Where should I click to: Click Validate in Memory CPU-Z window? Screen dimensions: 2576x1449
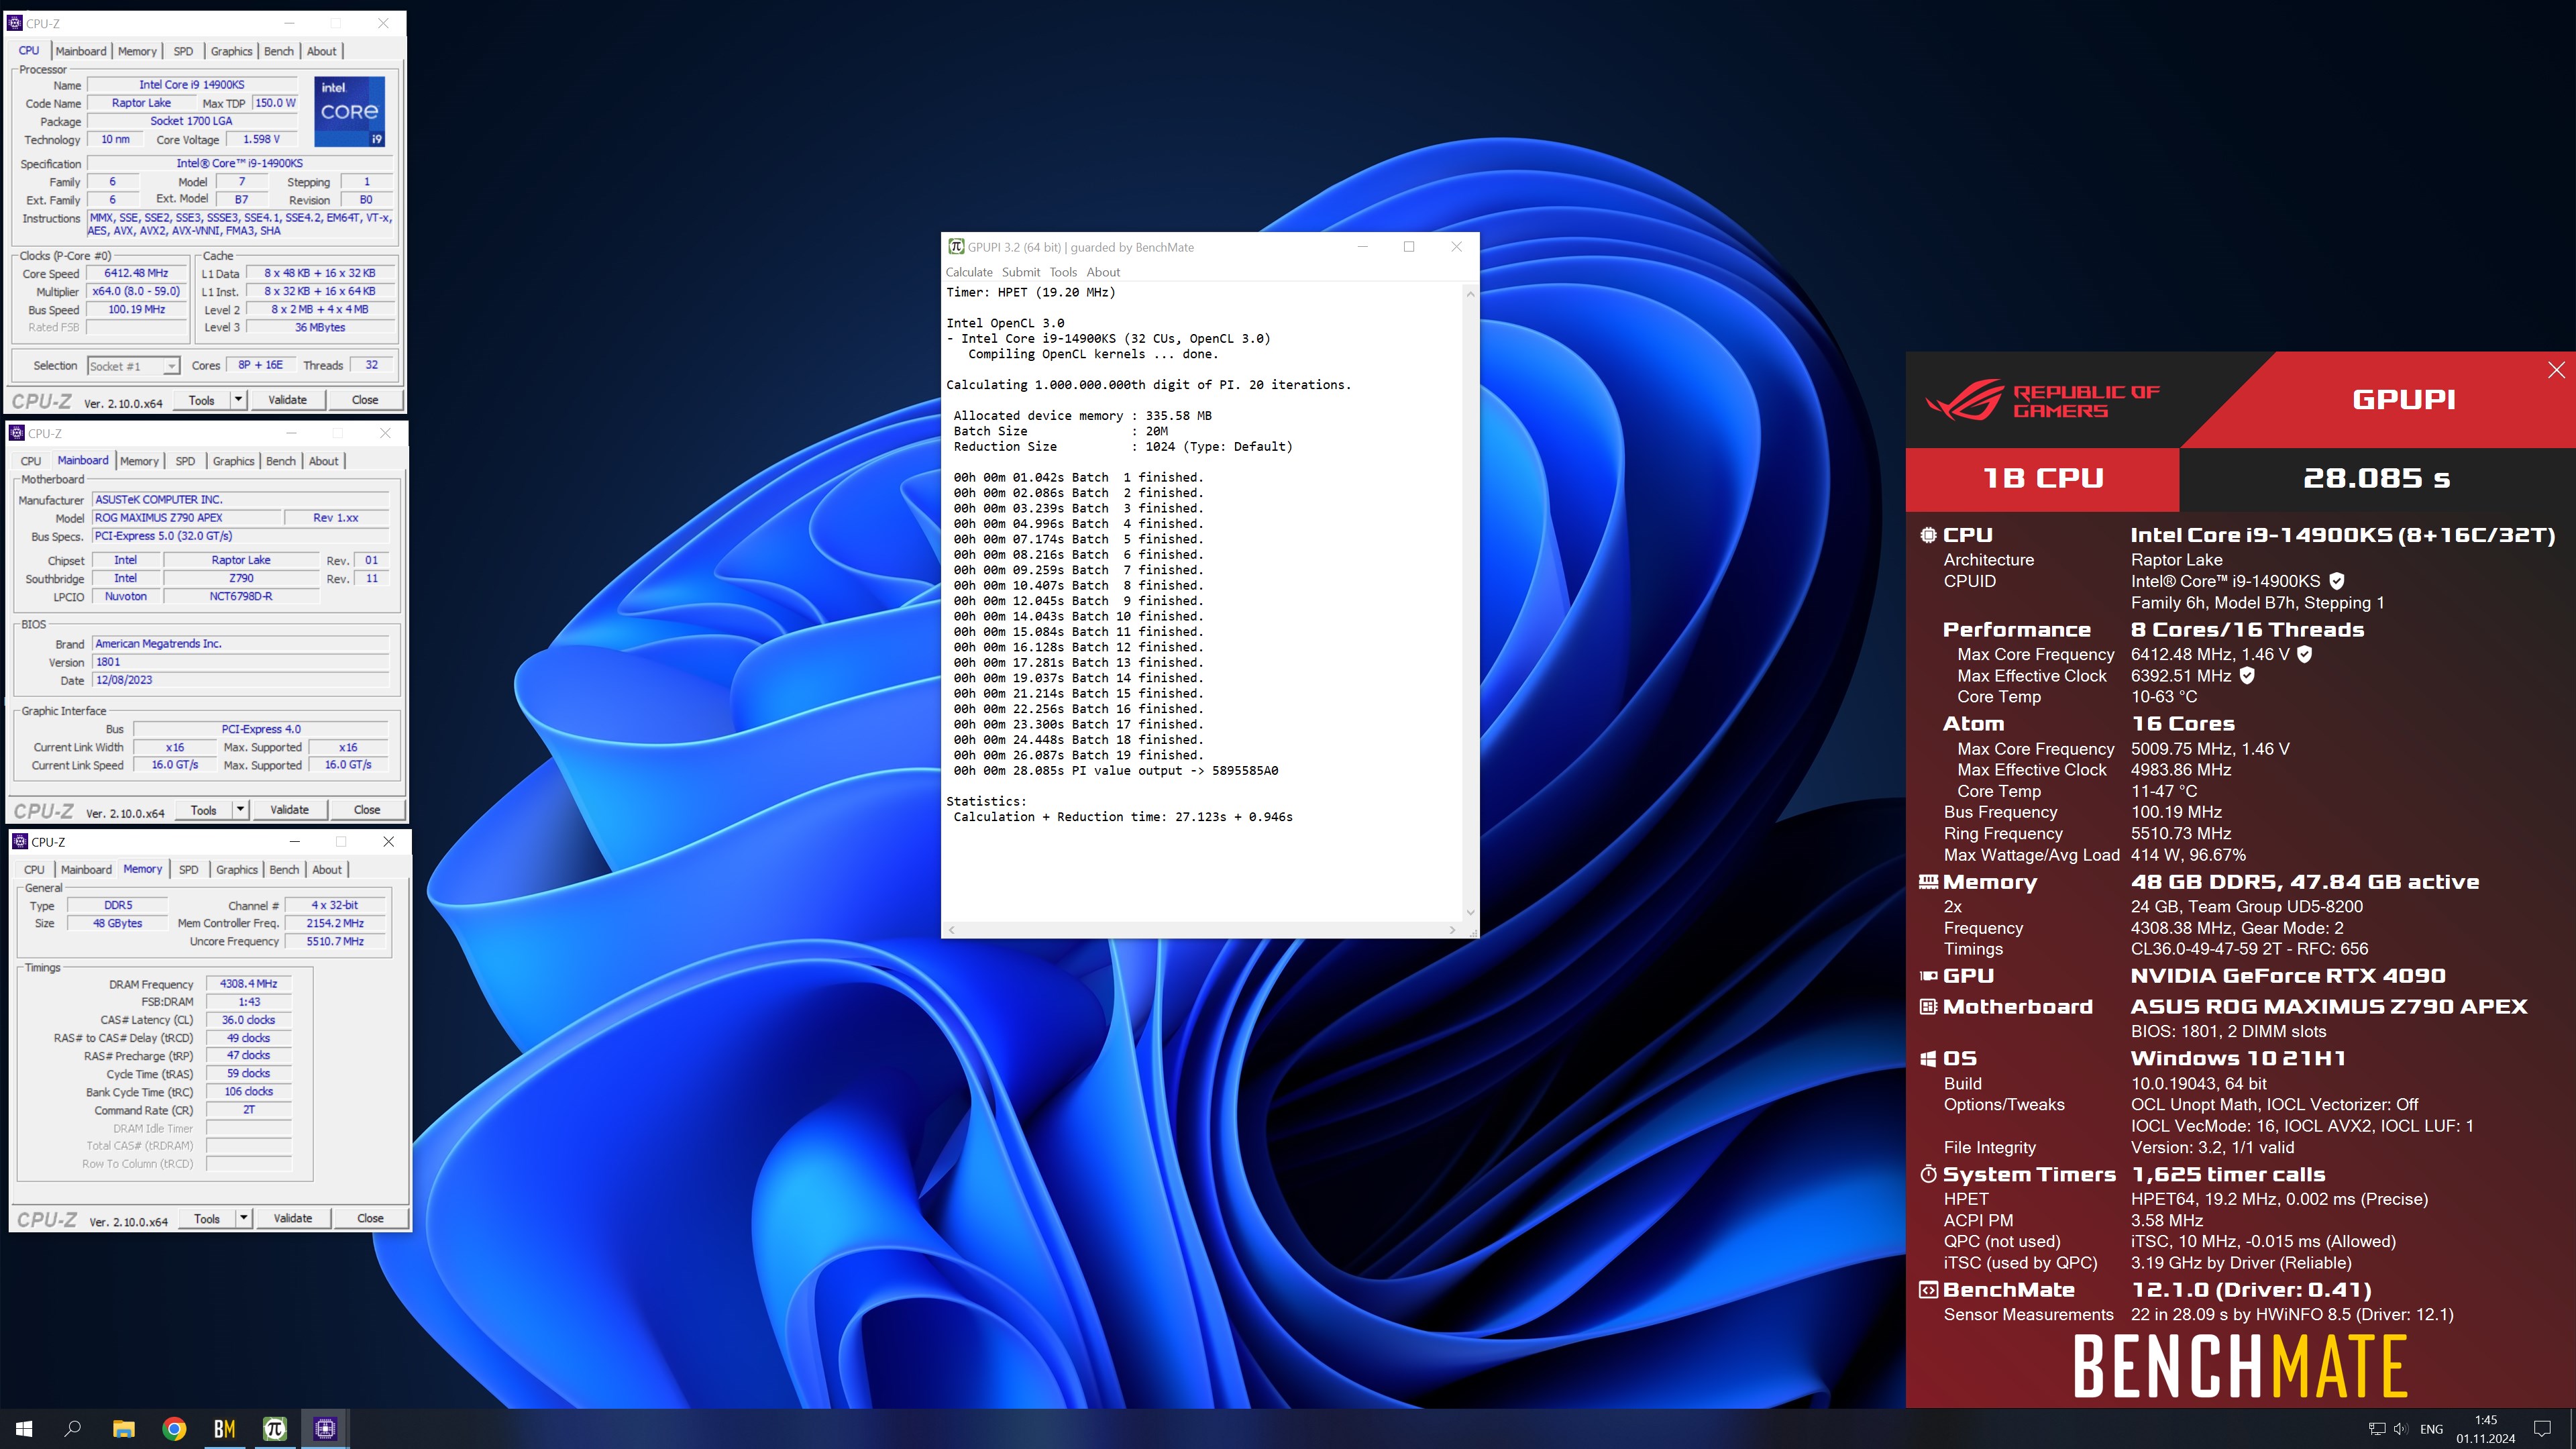tap(293, 1218)
